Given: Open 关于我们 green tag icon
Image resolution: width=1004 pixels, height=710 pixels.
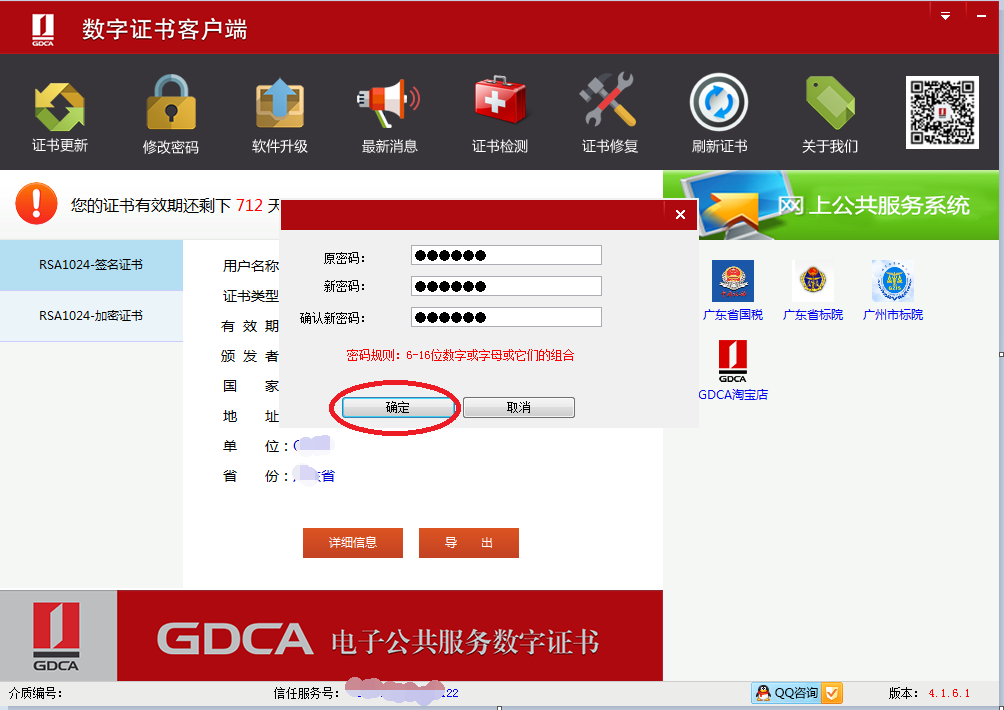Looking at the screenshot, I should pos(829,113).
